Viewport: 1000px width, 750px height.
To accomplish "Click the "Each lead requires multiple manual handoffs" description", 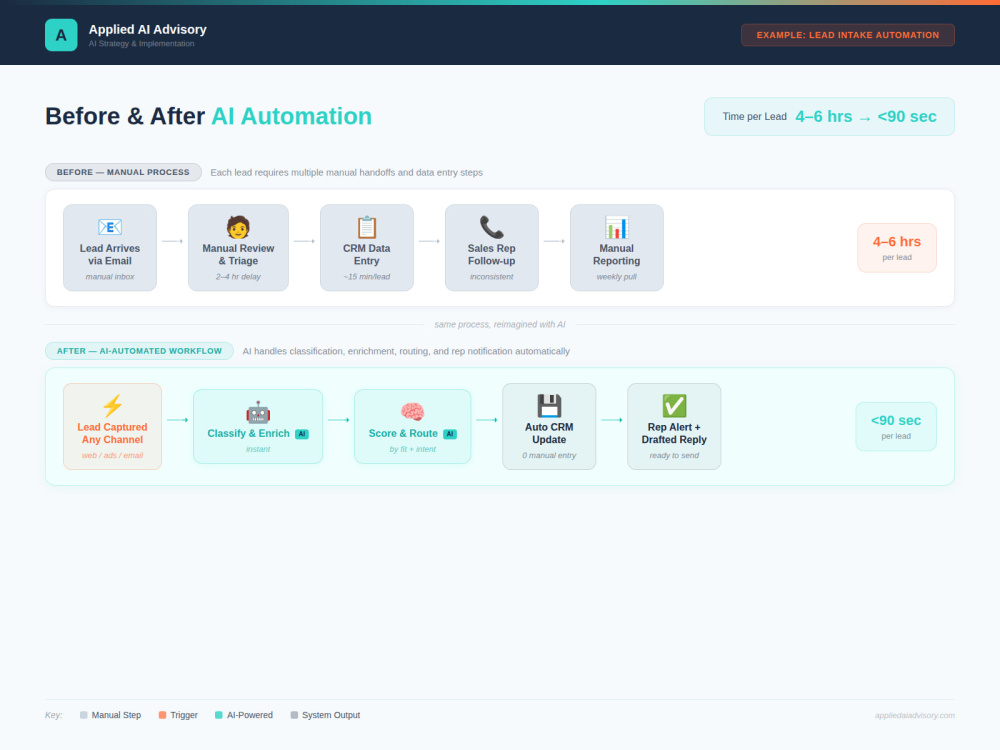I will pos(346,172).
